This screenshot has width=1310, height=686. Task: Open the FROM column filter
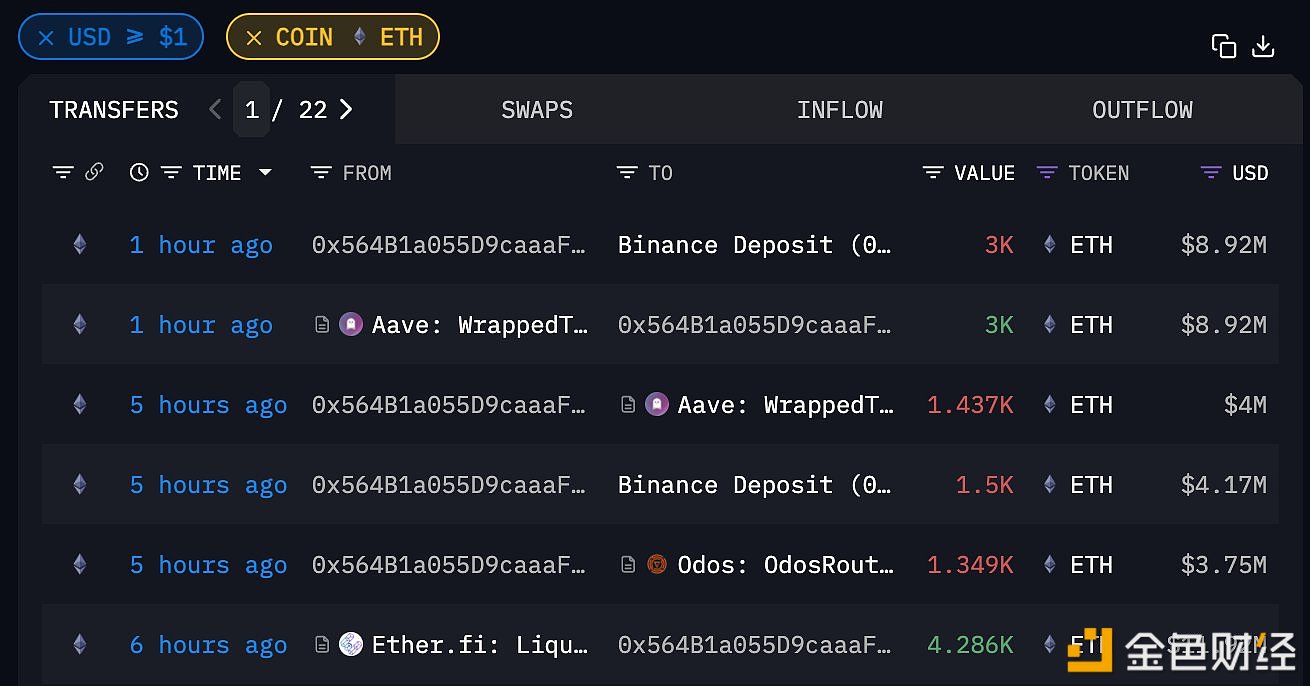coord(321,173)
